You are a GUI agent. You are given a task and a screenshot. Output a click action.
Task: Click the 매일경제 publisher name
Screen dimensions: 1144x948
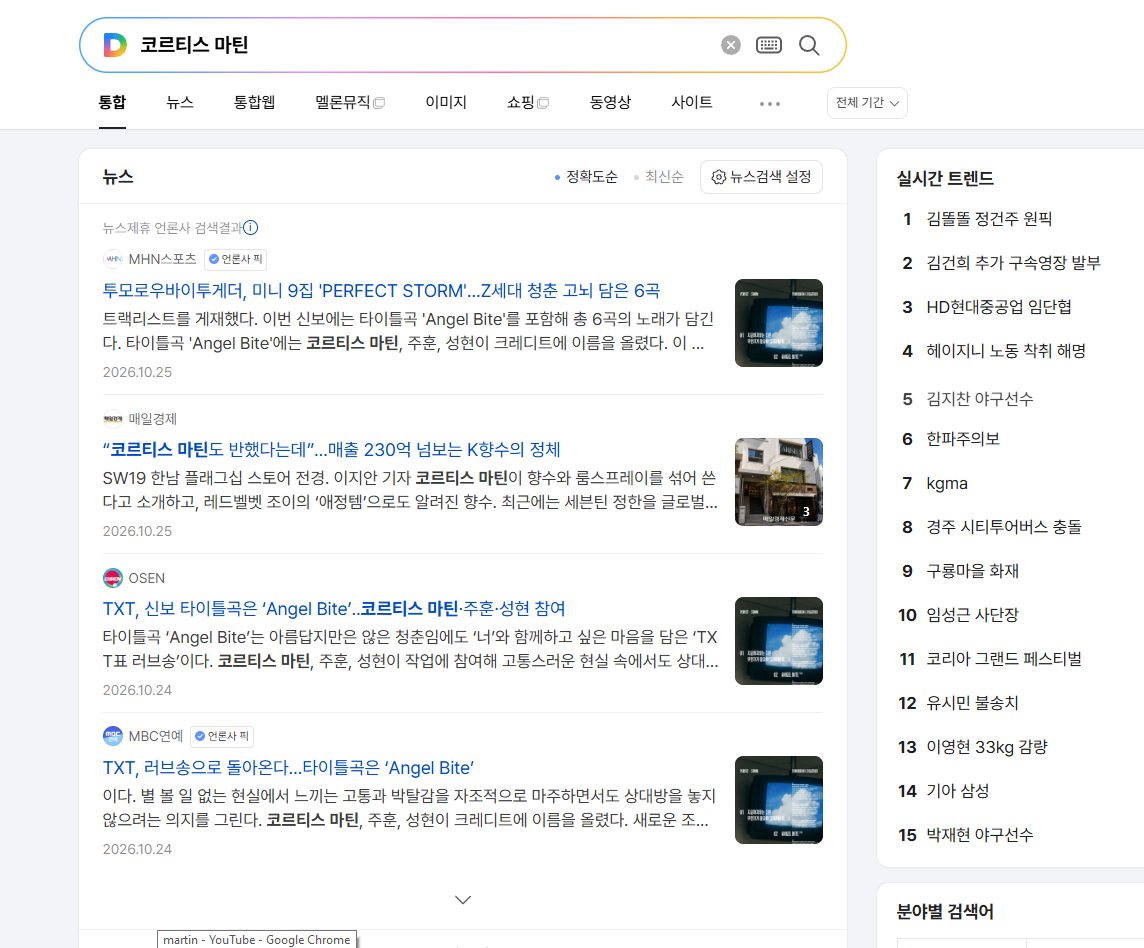coord(152,419)
